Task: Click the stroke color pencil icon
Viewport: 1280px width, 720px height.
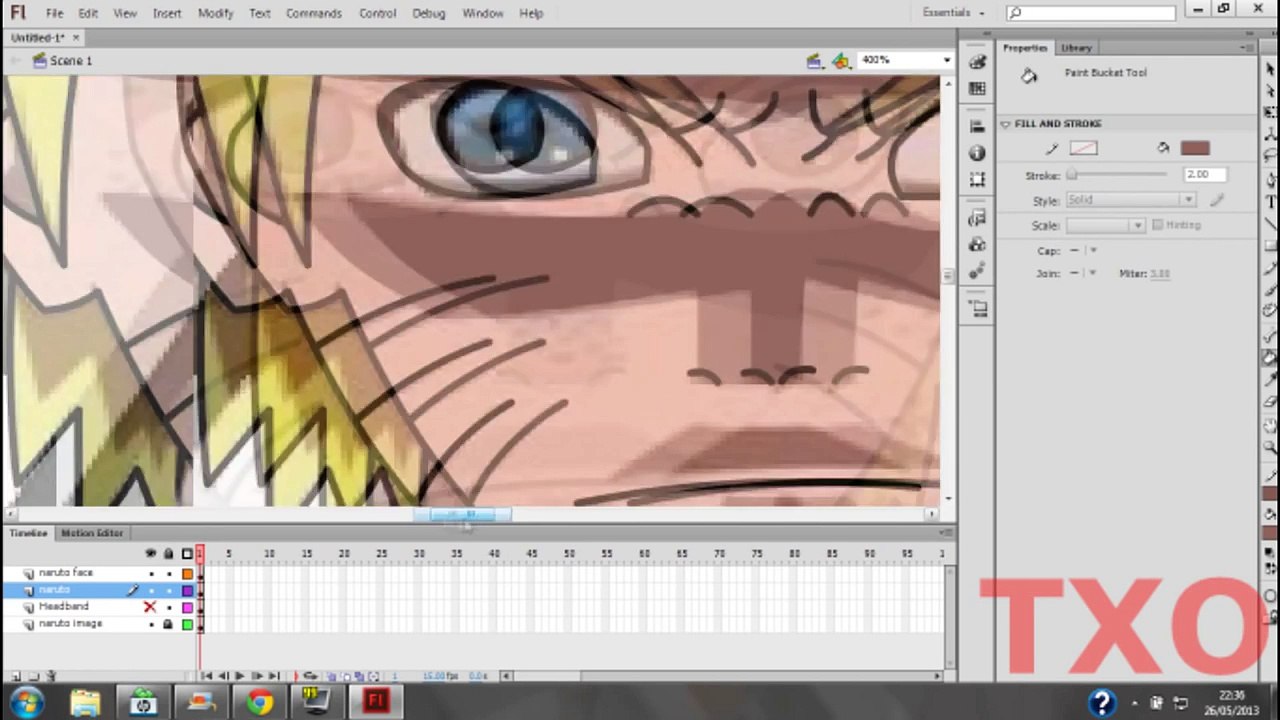Action: point(1051,149)
